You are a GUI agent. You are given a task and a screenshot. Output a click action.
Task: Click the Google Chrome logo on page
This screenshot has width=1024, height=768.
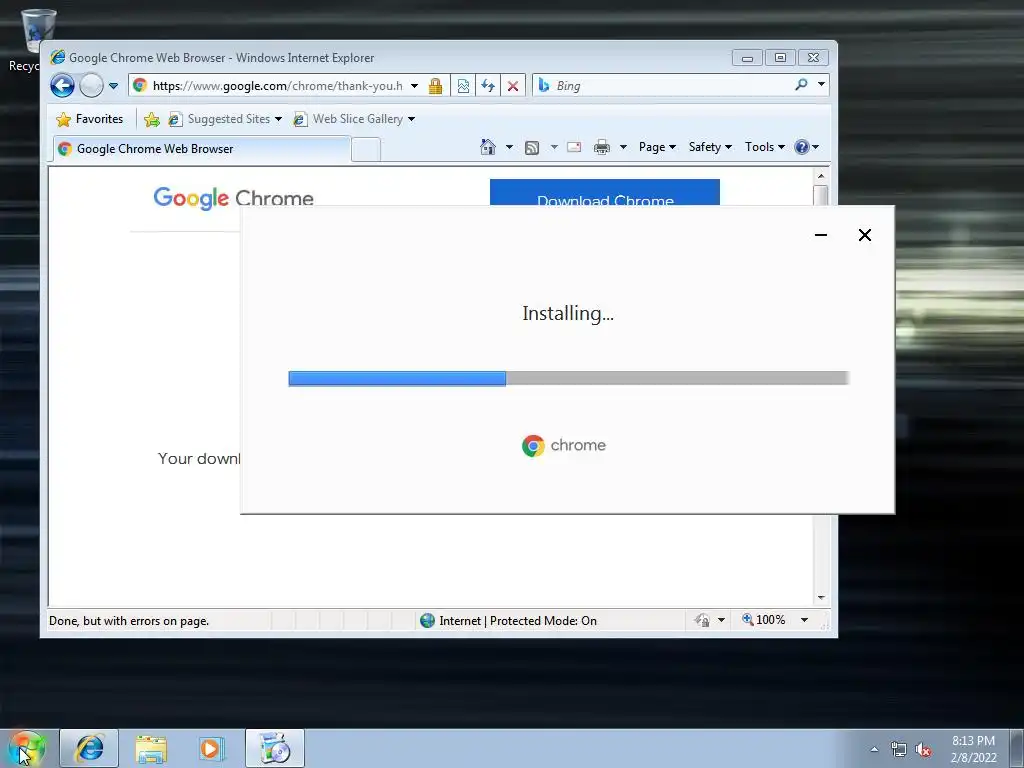tap(233, 198)
